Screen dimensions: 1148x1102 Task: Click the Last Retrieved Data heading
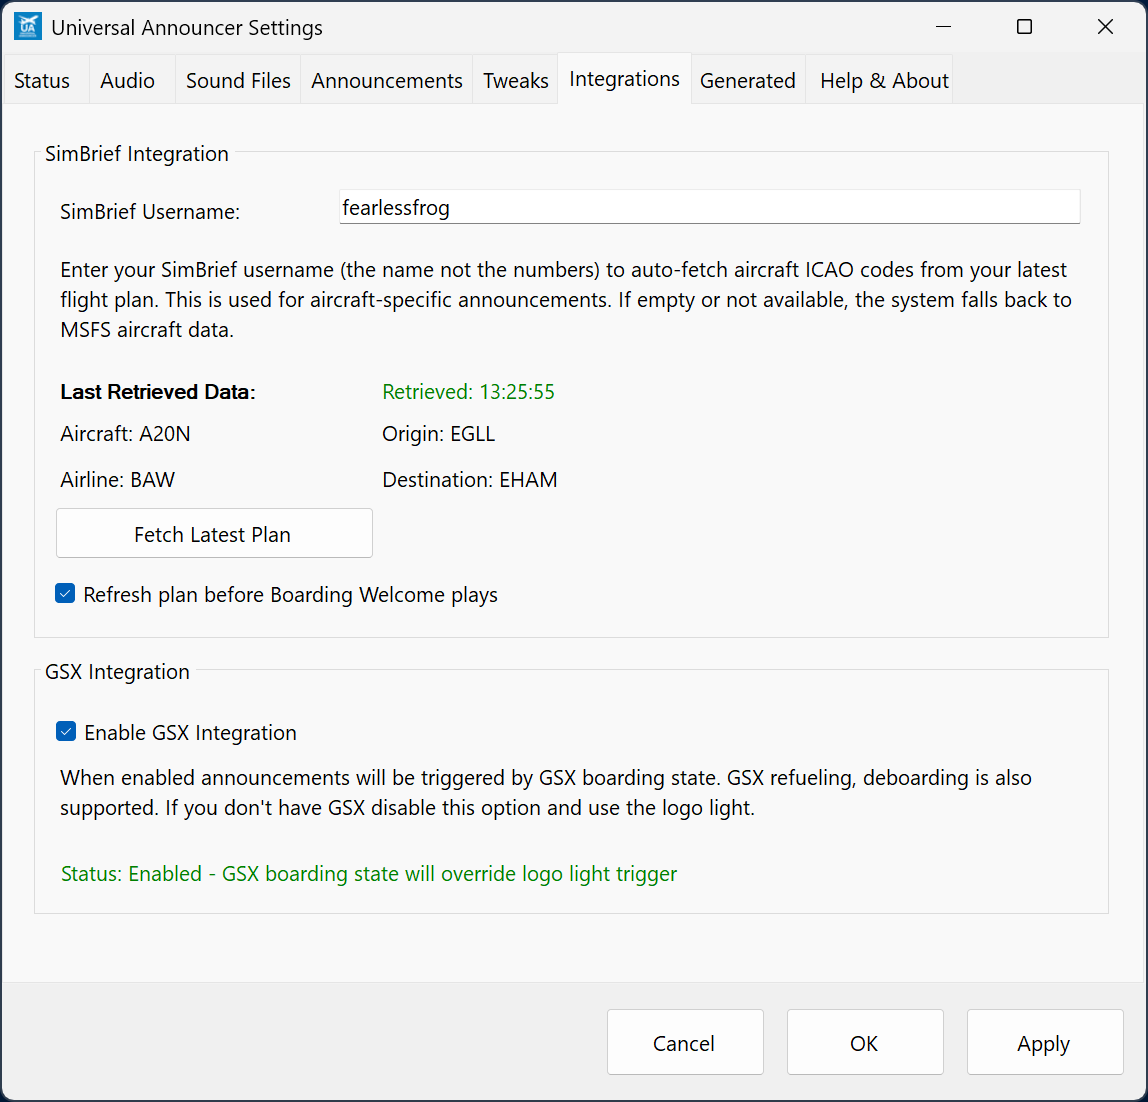(x=157, y=392)
